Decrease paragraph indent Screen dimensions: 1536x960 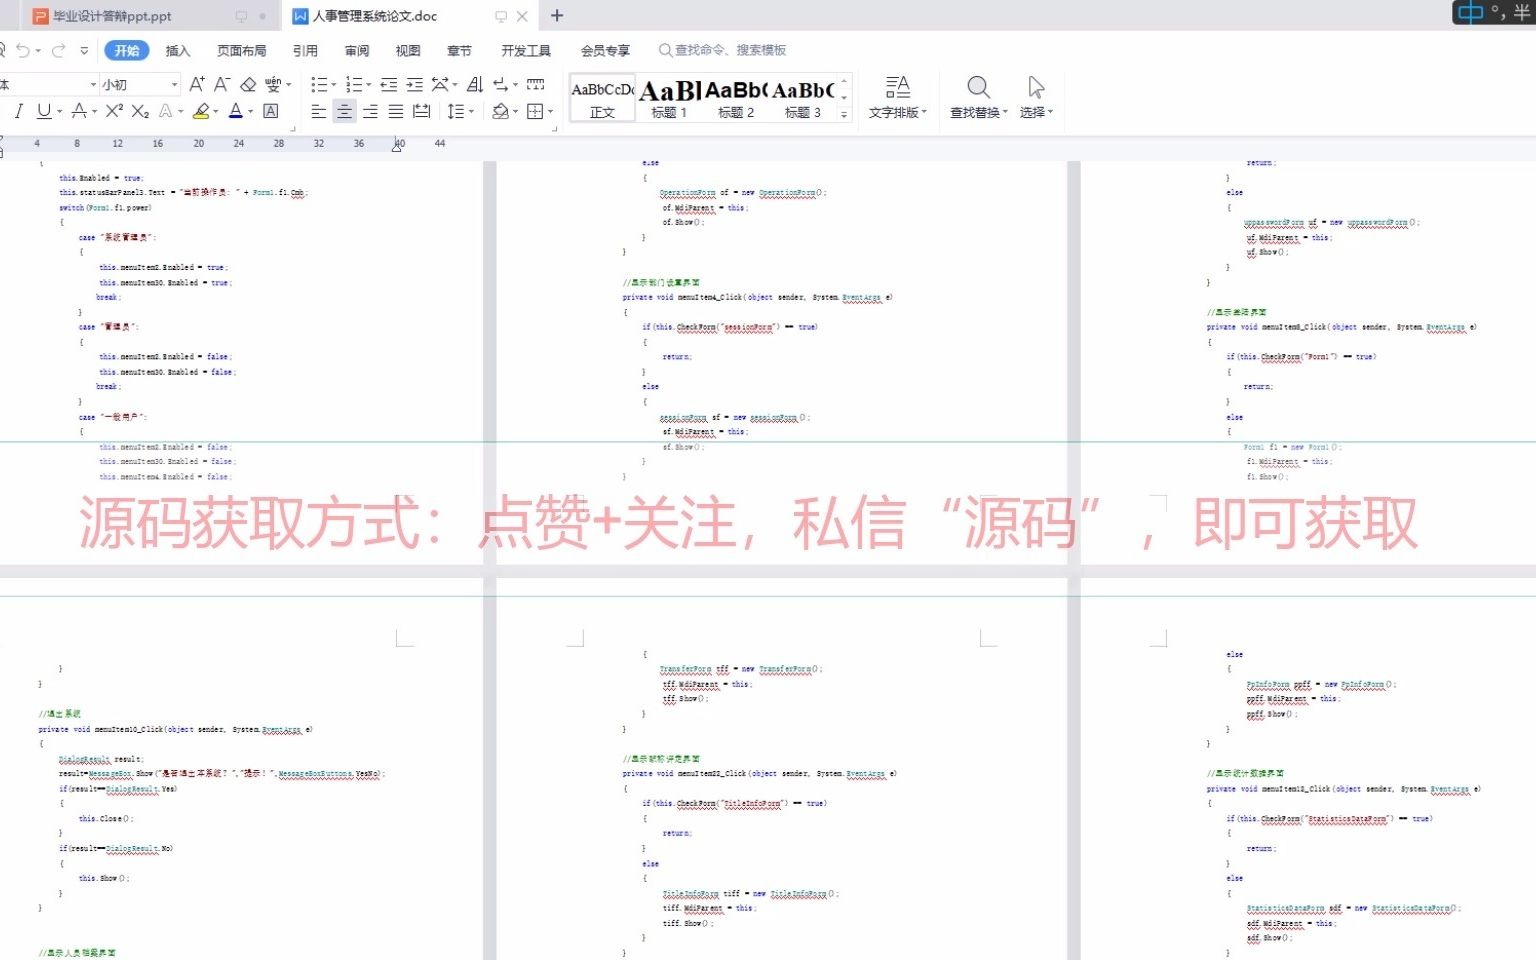point(389,84)
